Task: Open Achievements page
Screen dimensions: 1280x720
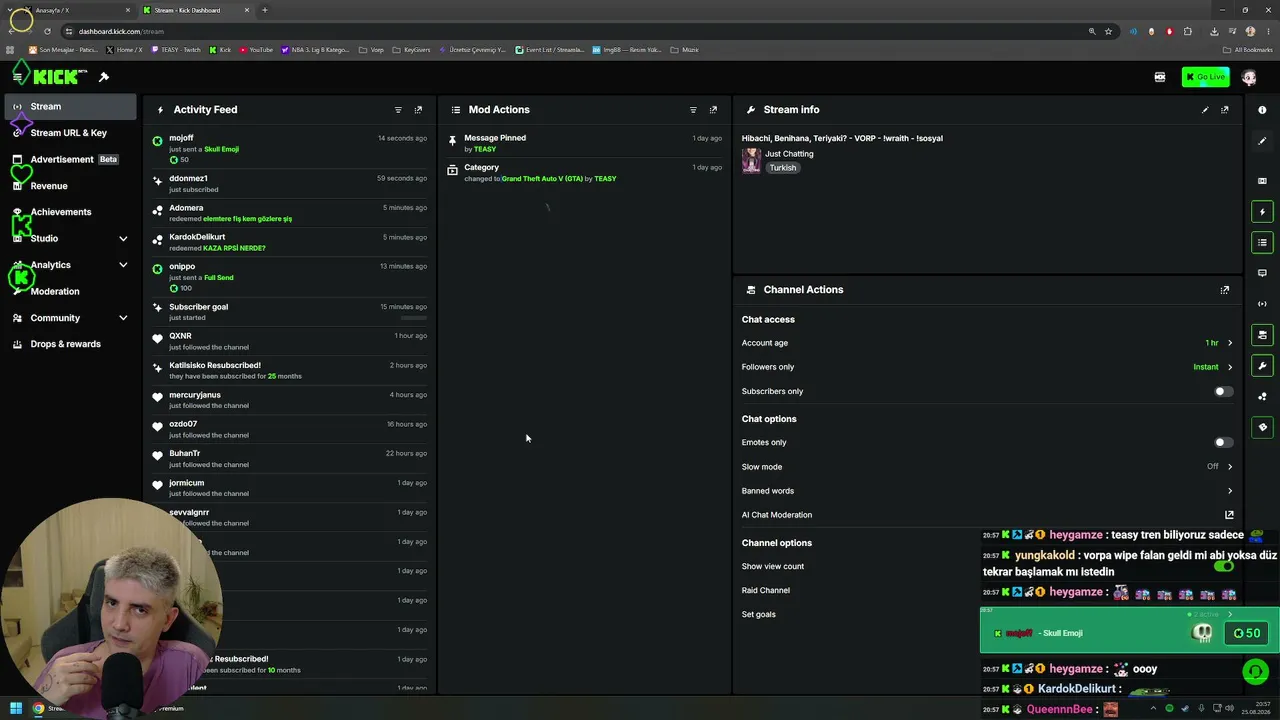Action: [x=70, y=212]
